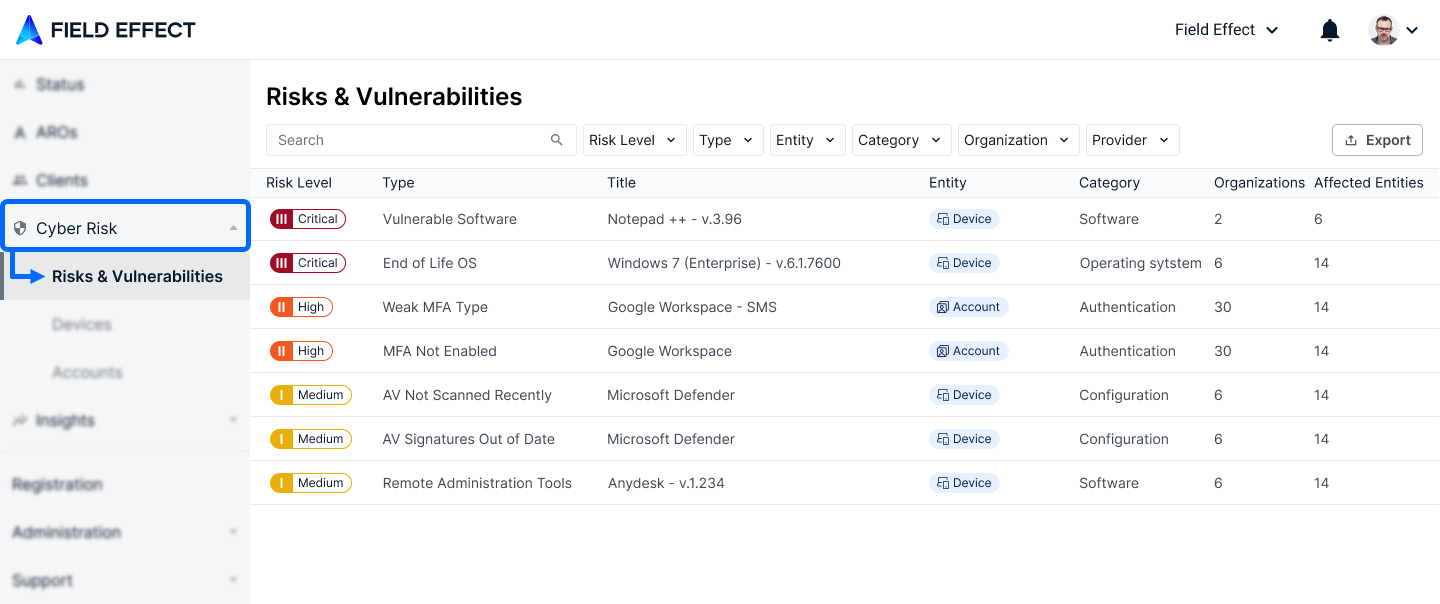This screenshot has width=1440, height=604.
Task: Click the Critical badge for Notepad ++ row
Action: 308,219
